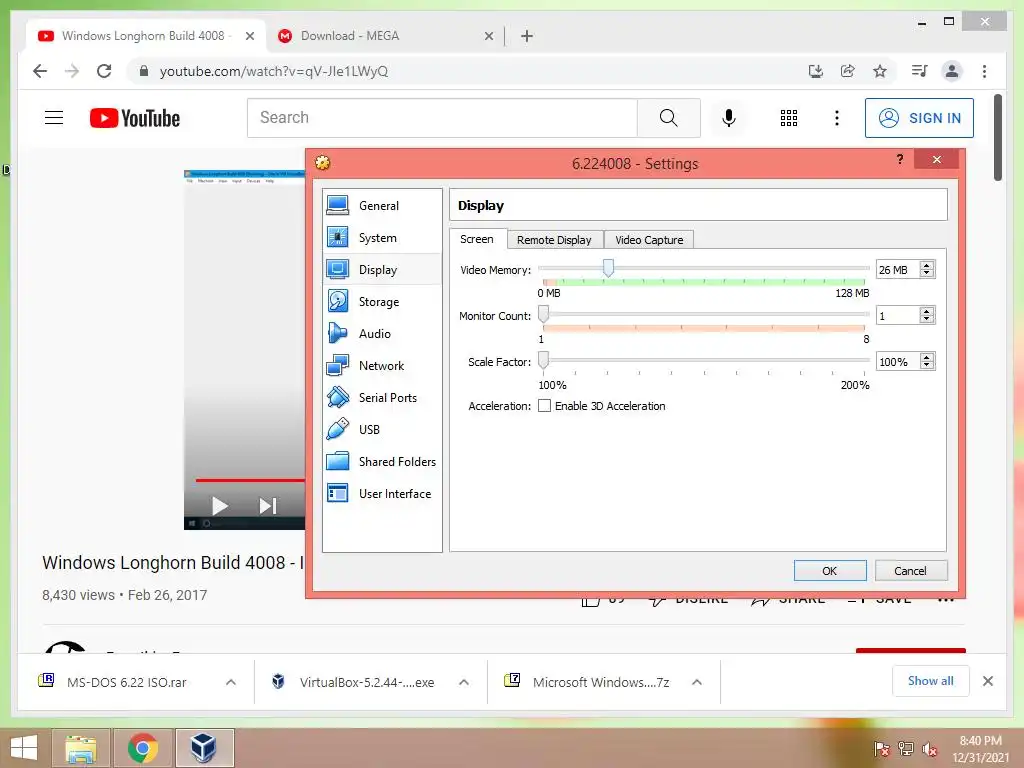Open YouTube apps grid icon

[789, 118]
